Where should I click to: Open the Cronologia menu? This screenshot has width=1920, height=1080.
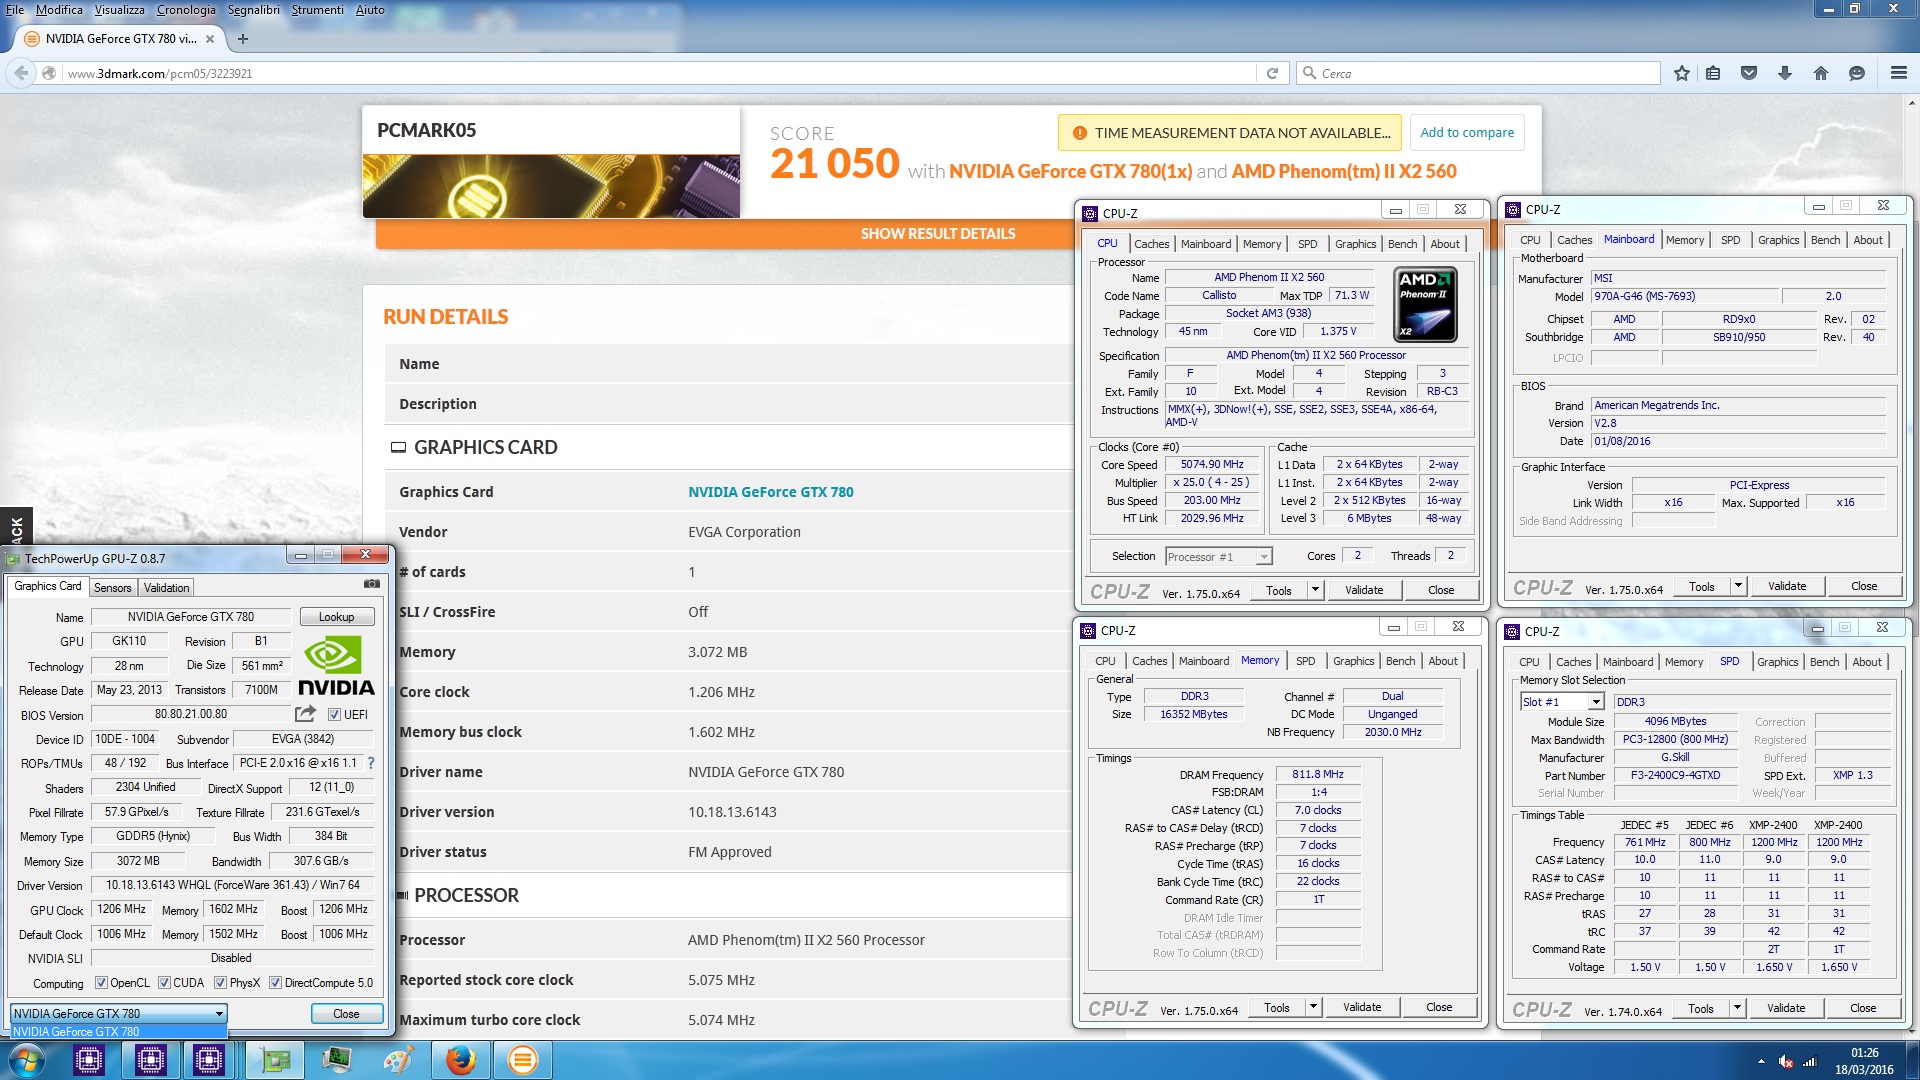click(186, 10)
